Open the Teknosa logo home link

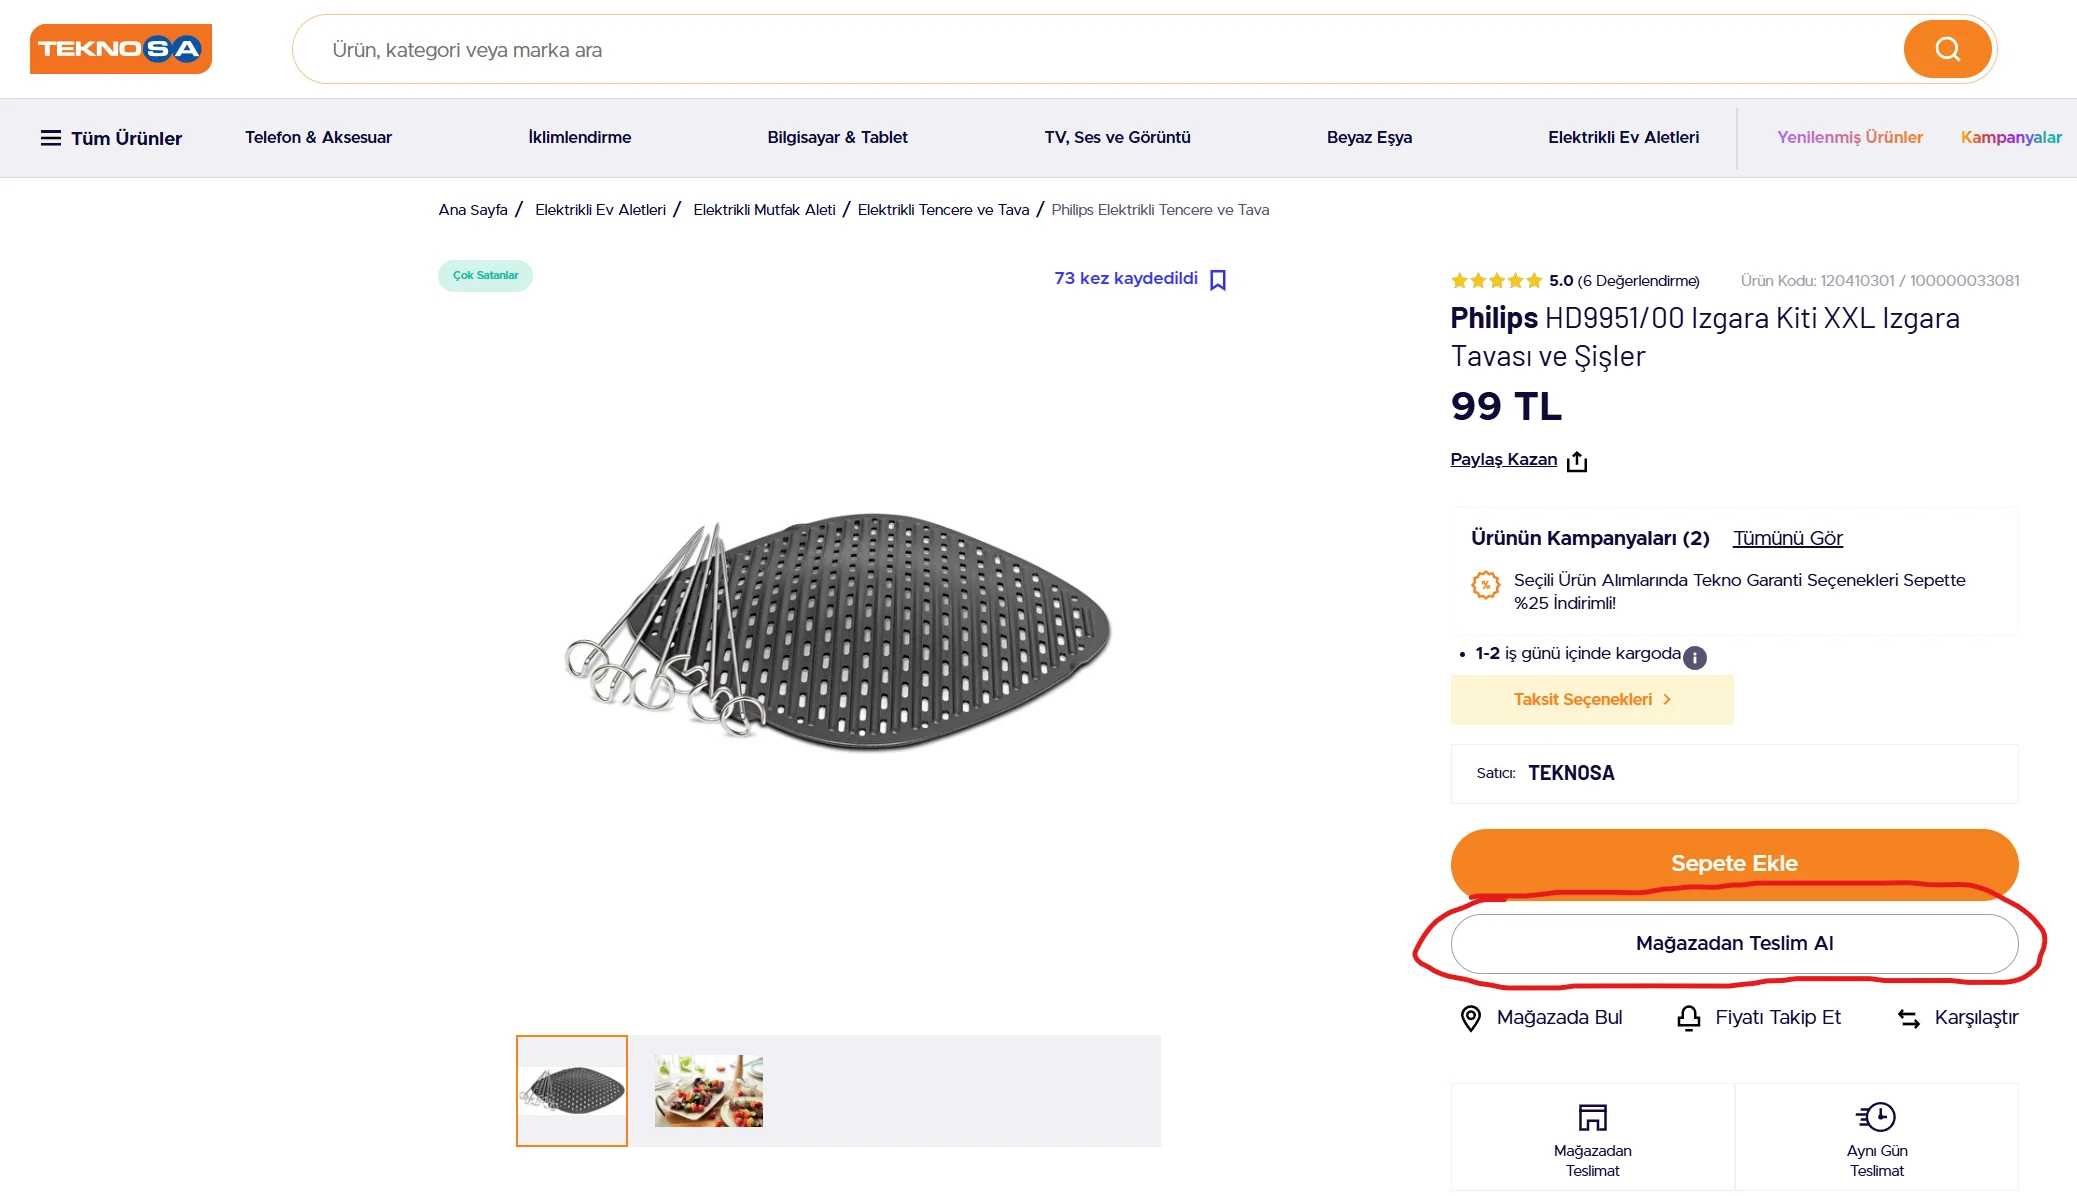click(x=121, y=49)
